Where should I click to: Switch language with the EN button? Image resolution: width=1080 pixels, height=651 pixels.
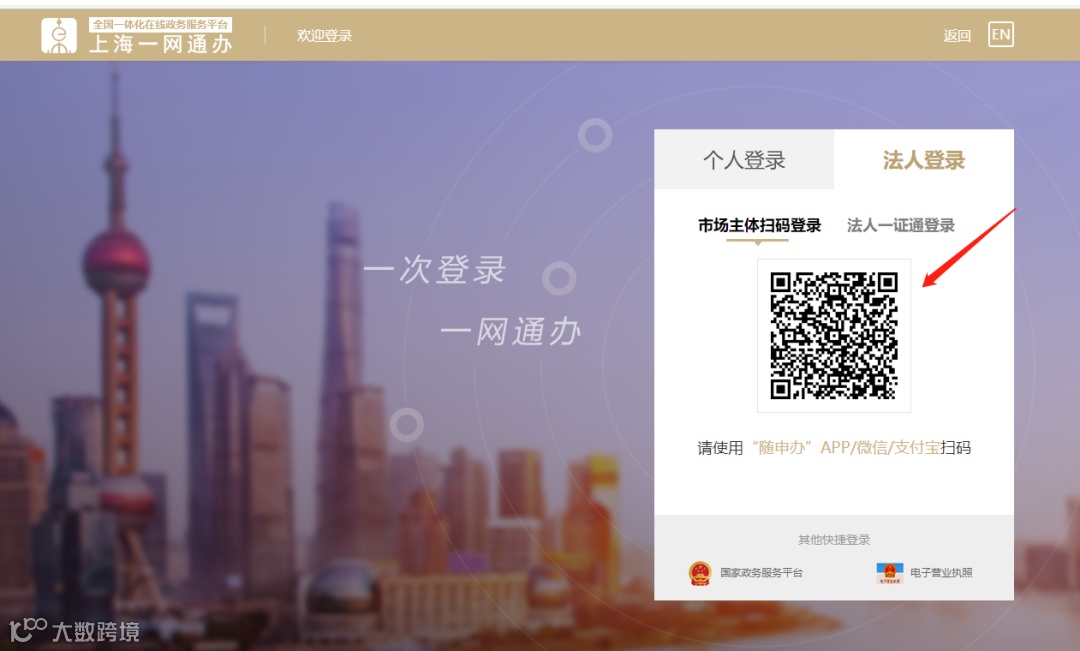[1001, 34]
